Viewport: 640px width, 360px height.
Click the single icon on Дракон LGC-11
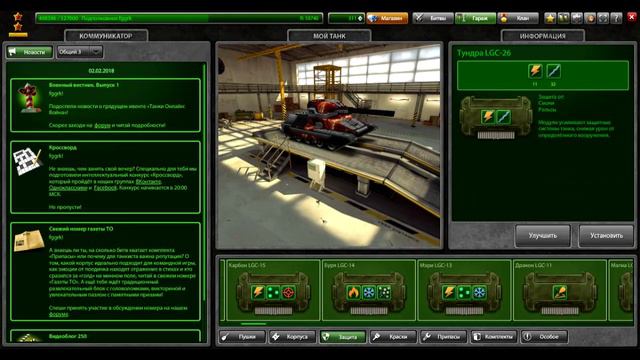click(x=560, y=292)
